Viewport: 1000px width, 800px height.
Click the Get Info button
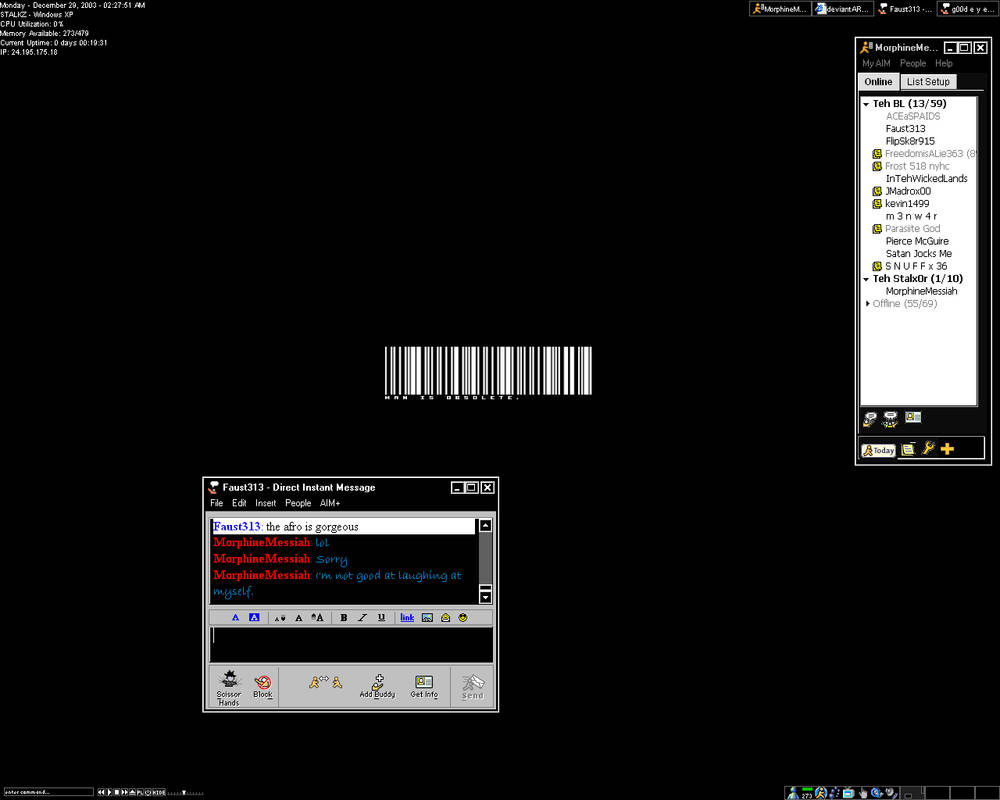coord(424,686)
